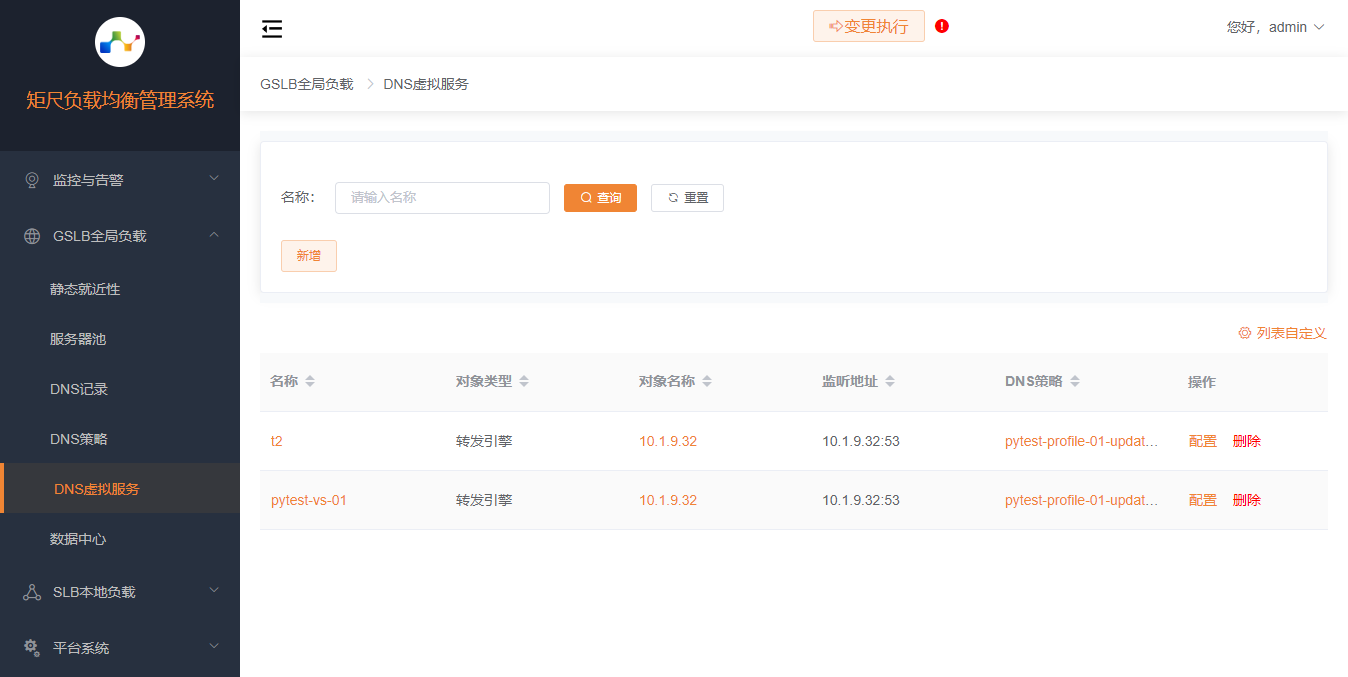Open the admin user dropdown

[x=1276, y=27]
